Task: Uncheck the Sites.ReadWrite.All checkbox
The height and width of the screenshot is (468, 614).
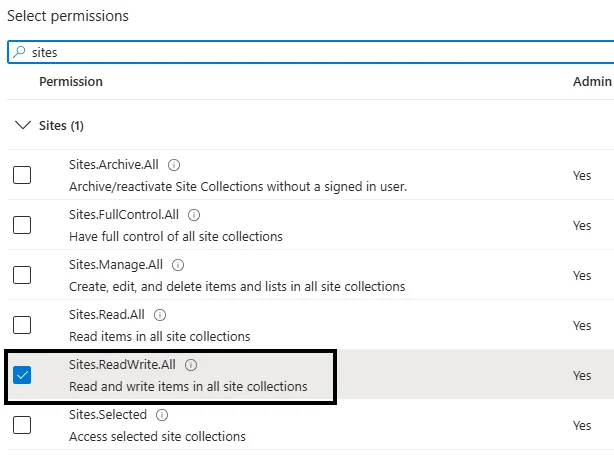Action: pyautogui.click(x=22, y=375)
